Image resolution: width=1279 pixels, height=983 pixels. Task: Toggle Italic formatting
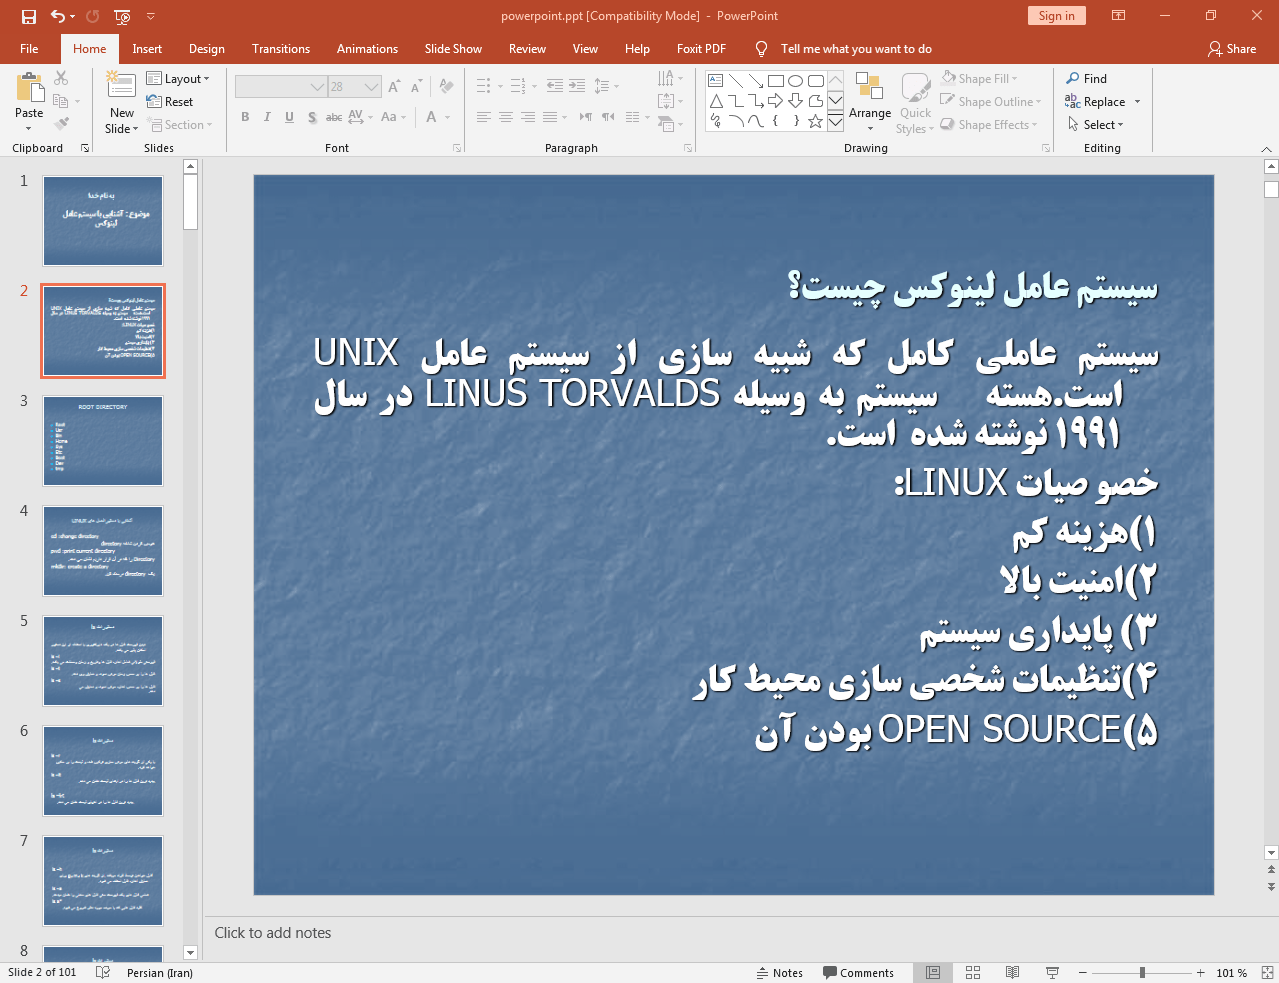(x=267, y=117)
